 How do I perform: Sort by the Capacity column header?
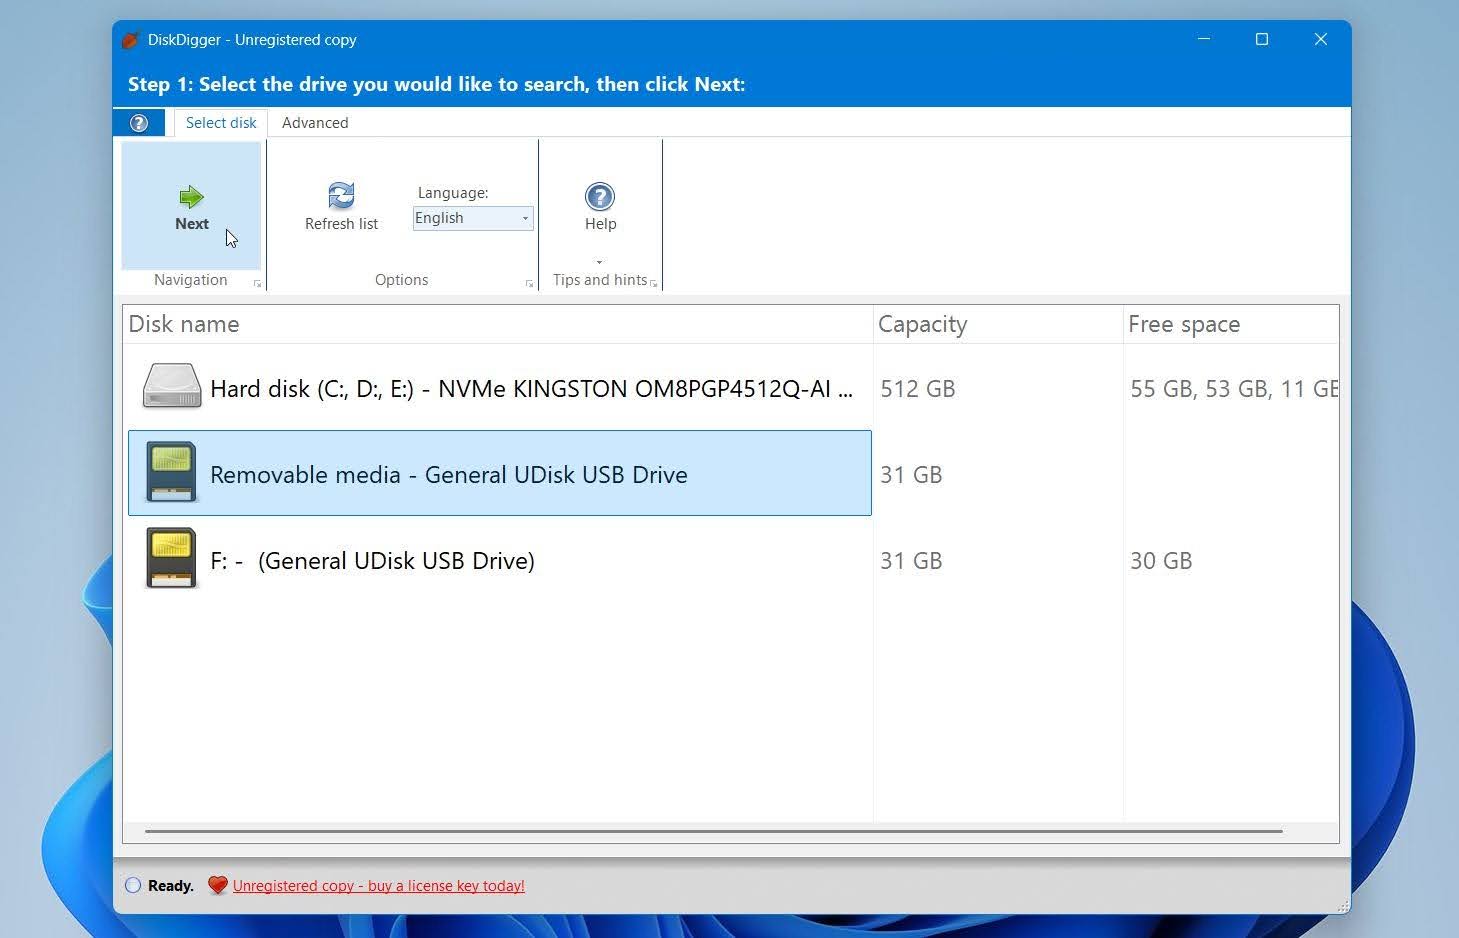point(998,324)
